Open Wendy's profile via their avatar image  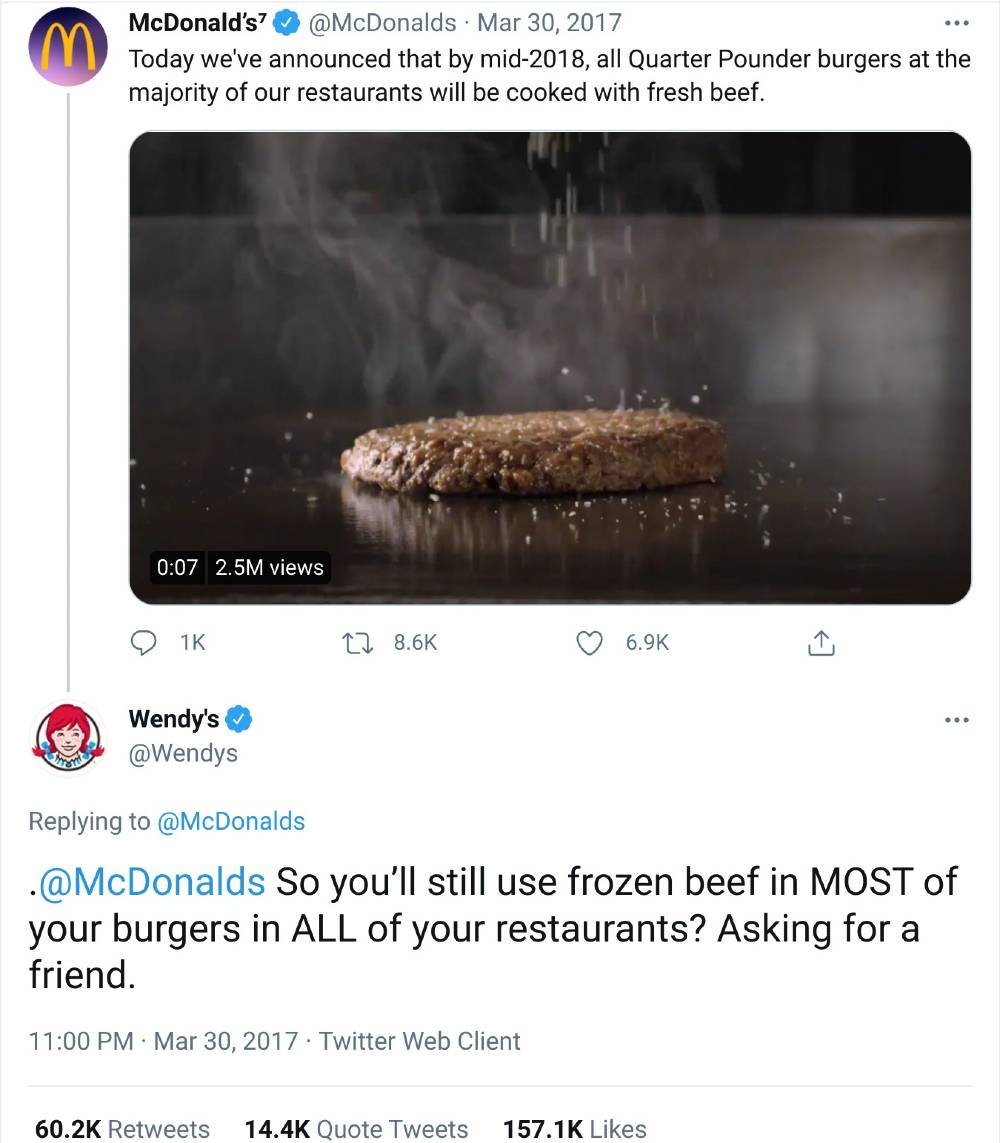(67, 737)
